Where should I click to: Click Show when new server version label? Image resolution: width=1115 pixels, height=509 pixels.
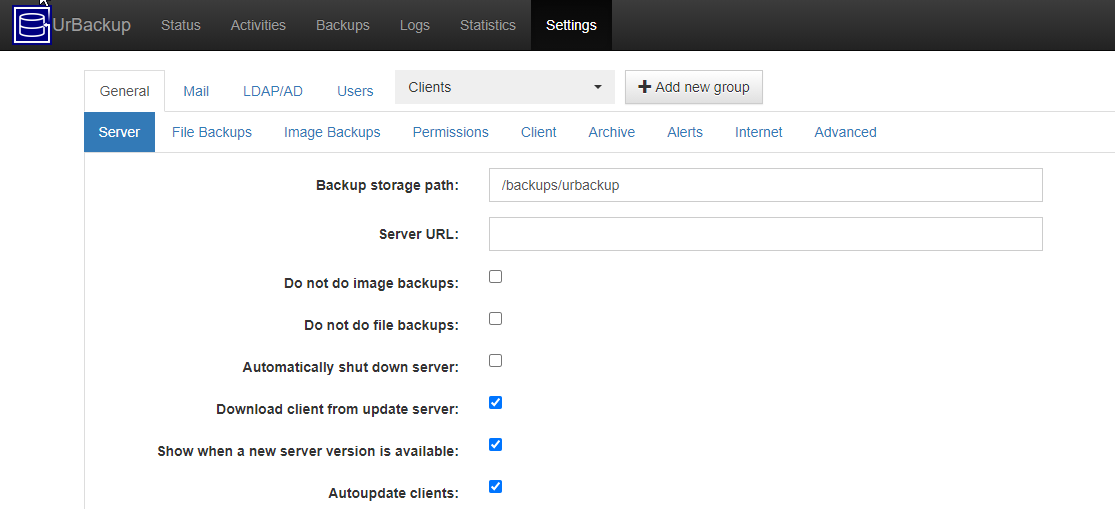coord(308,451)
